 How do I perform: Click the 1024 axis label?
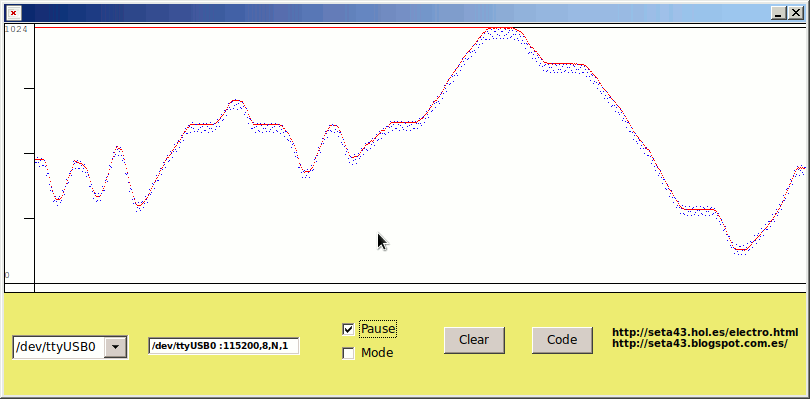(16, 29)
